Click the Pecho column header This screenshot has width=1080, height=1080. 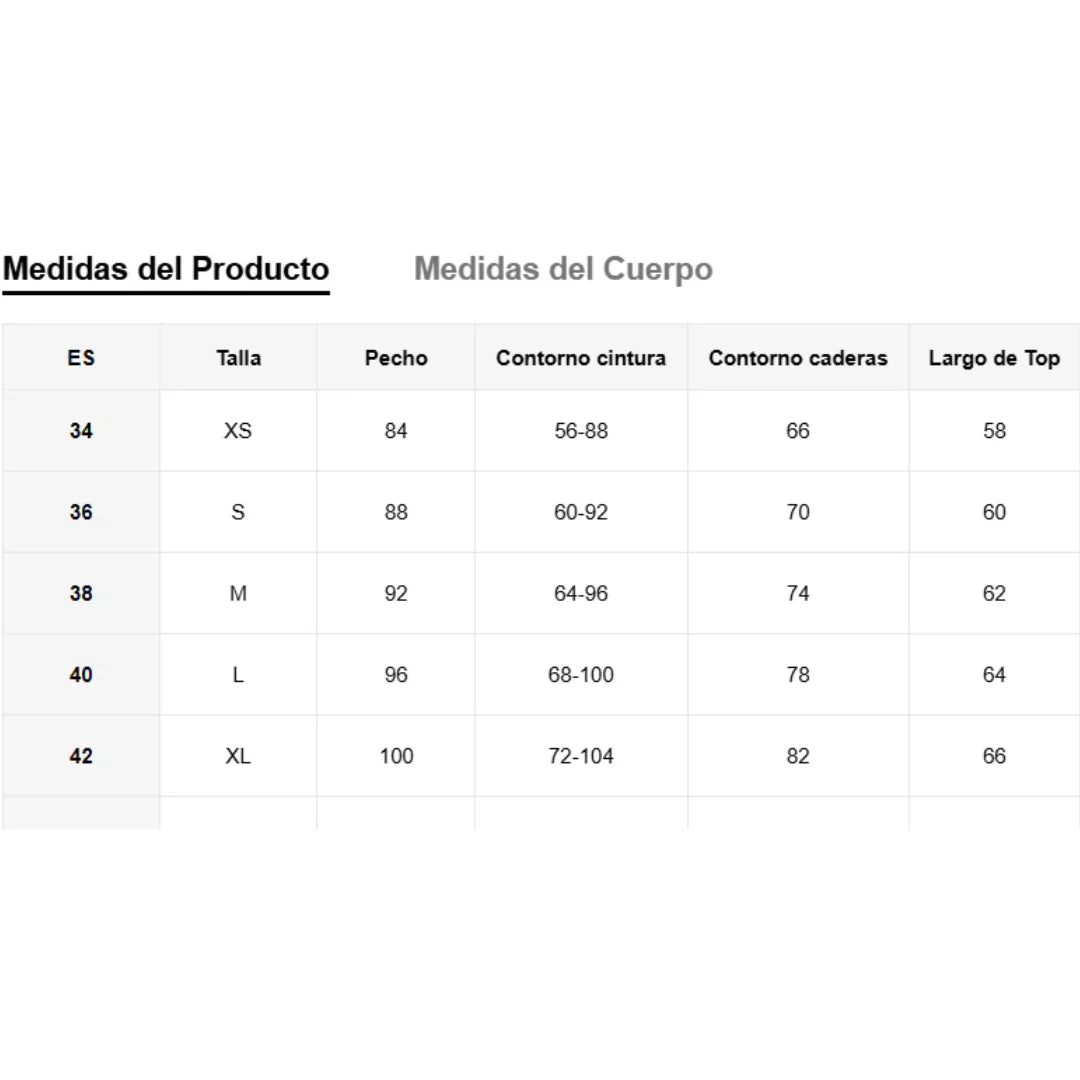click(x=396, y=358)
